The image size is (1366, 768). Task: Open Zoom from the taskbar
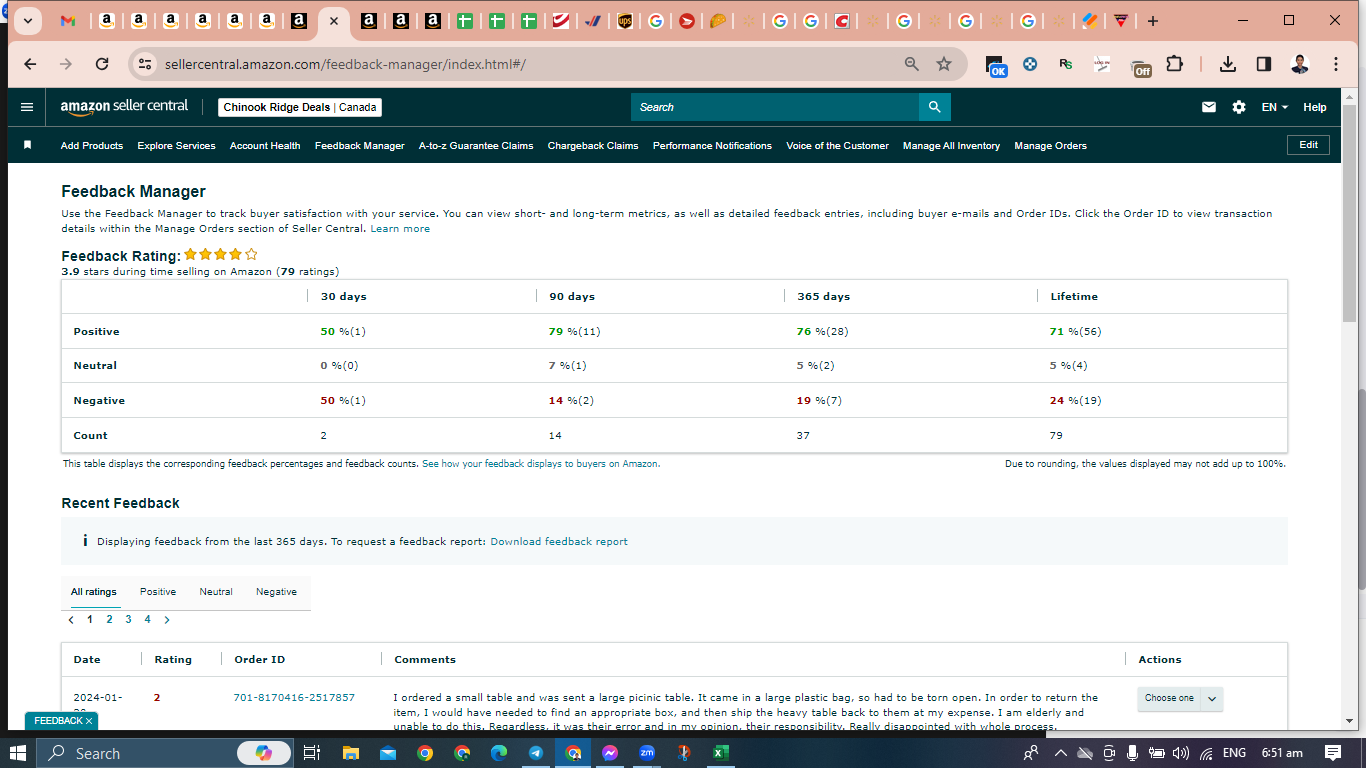pos(647,753)
